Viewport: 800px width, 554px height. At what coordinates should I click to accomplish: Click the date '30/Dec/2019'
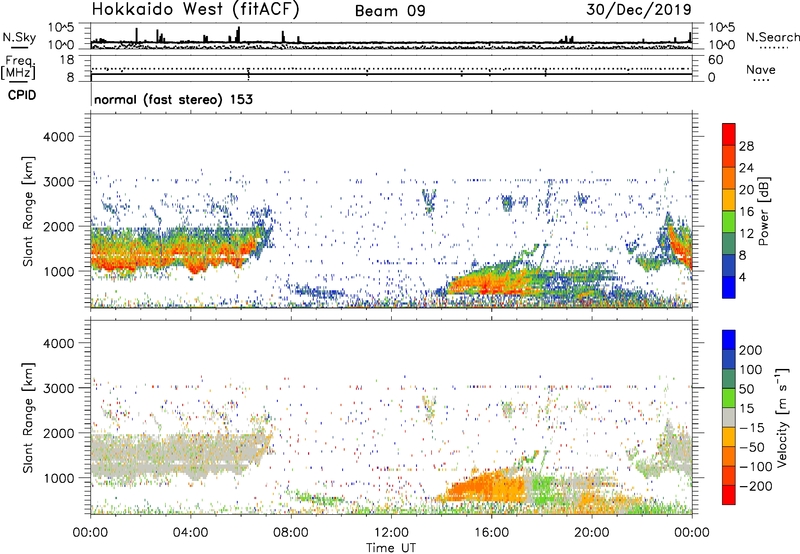pos(639,10)
